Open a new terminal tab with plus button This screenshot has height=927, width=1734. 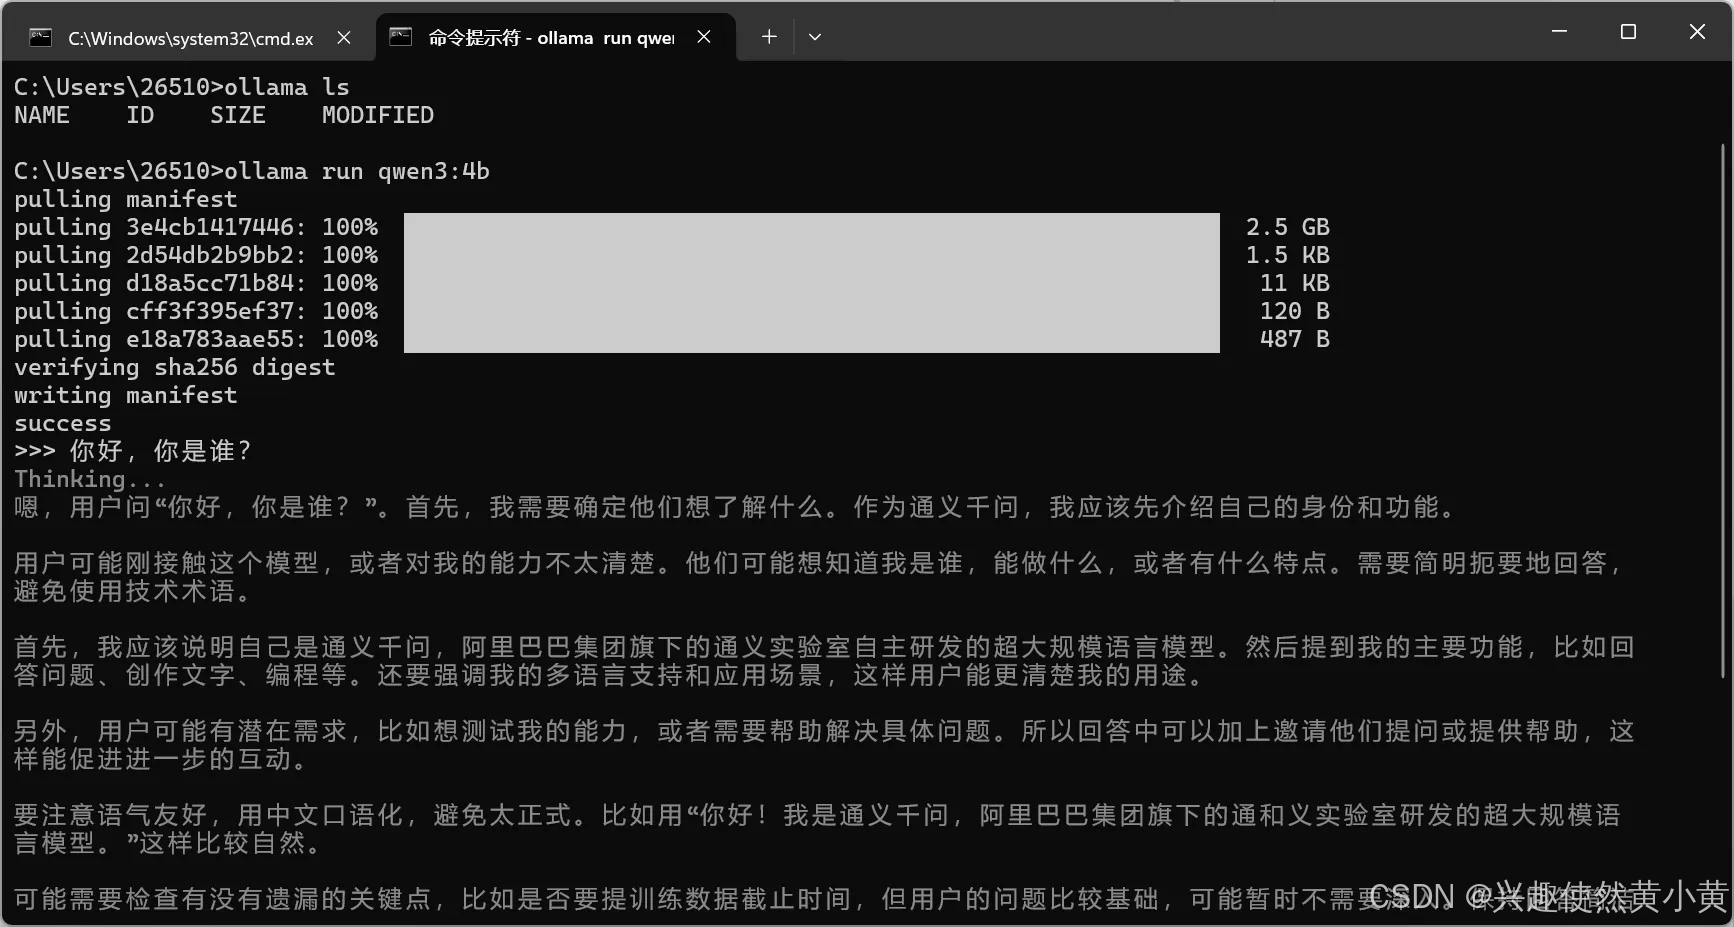tap(769, 37)
